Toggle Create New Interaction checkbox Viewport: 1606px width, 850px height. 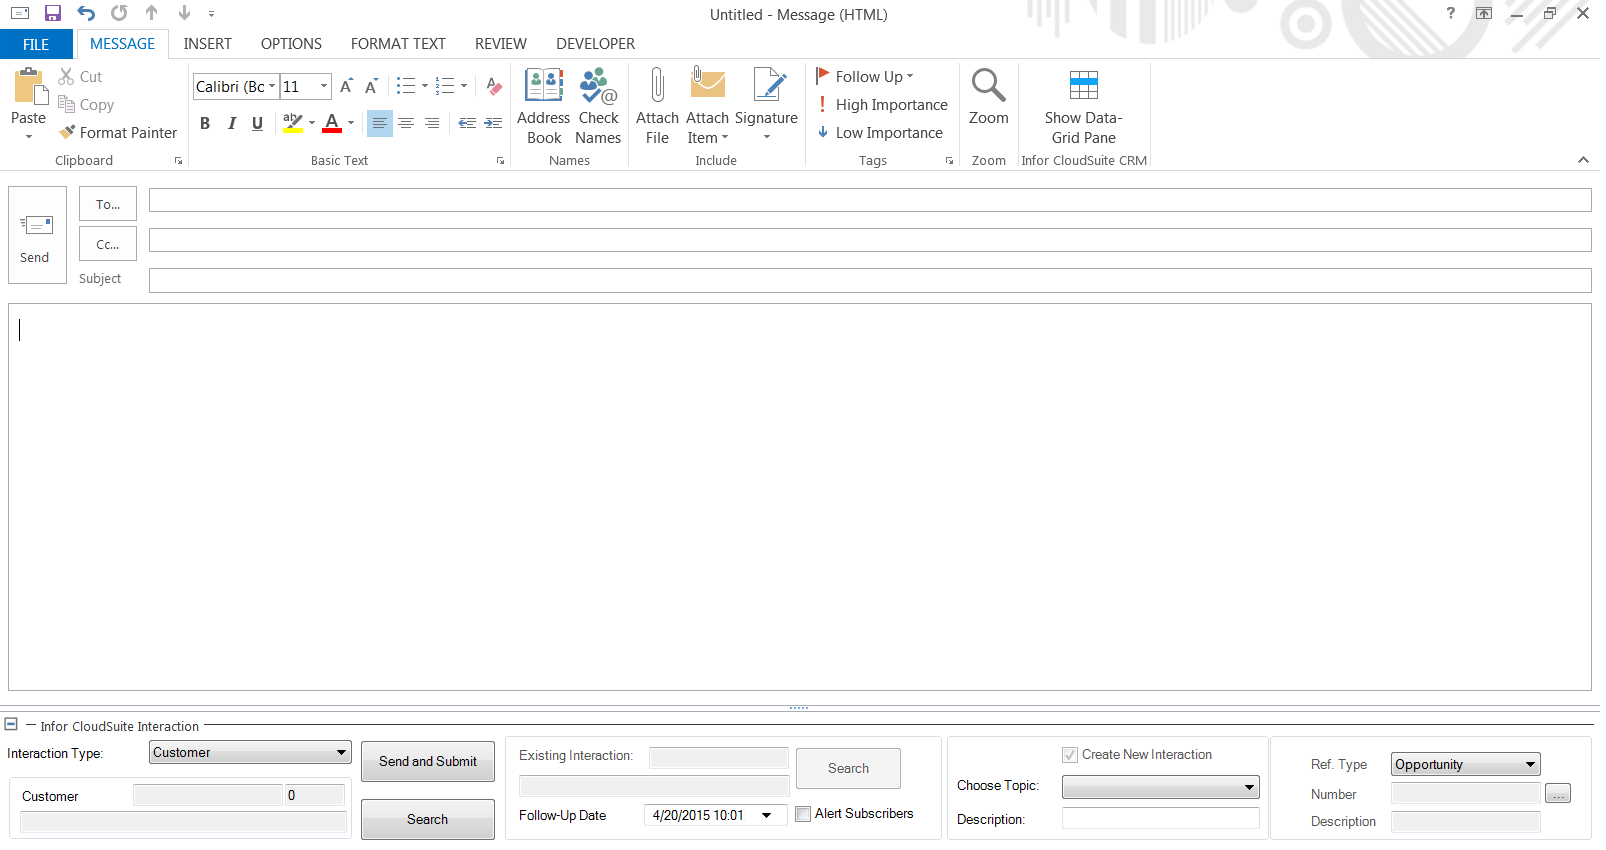tap(1070, 755)
